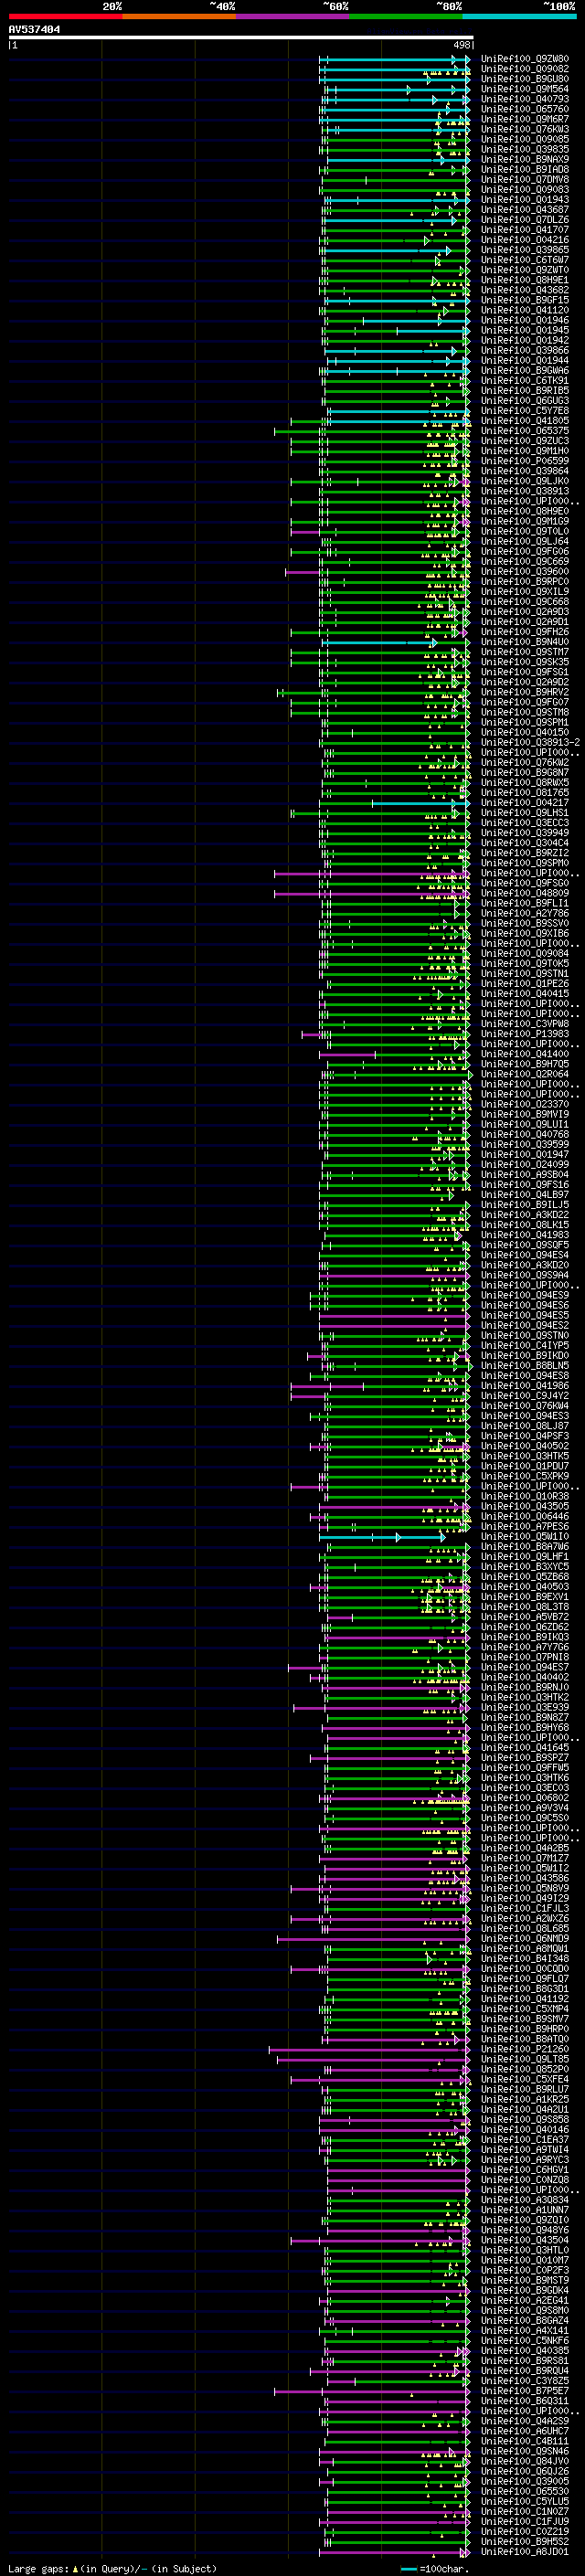Select the UniRef100_Q01946 label
This screenshot has height=2576, width=585.
(524, 320)
